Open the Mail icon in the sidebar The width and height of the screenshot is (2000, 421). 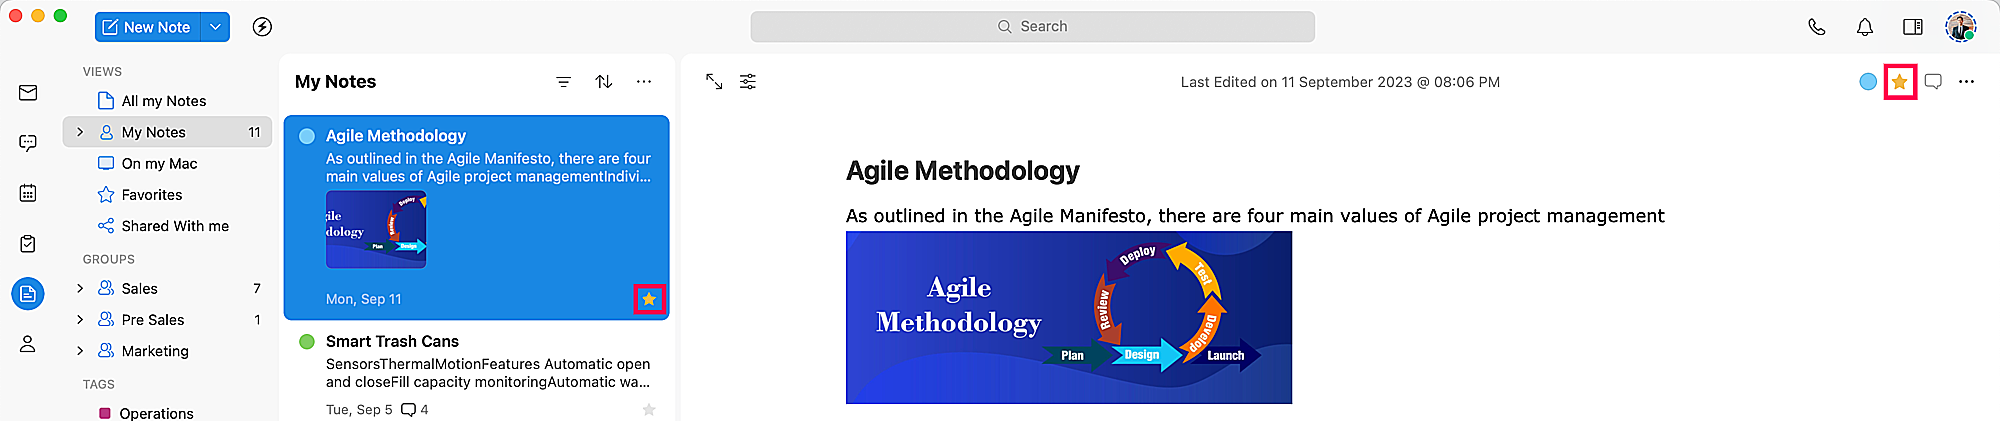(x=28, y=93)
